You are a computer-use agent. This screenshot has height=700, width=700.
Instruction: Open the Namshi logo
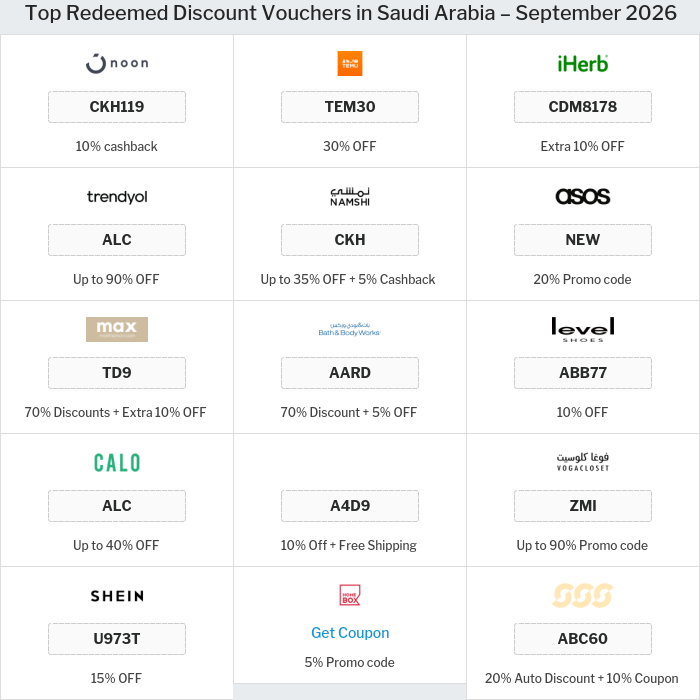(350, 196)
